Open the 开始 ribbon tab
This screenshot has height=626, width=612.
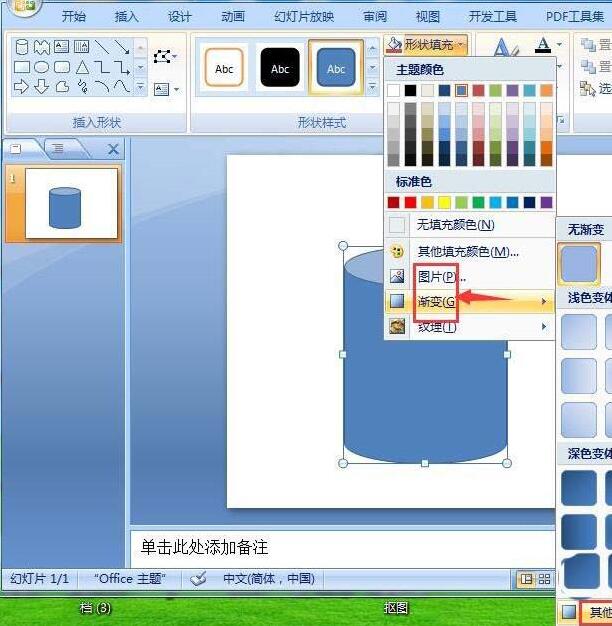74,16
